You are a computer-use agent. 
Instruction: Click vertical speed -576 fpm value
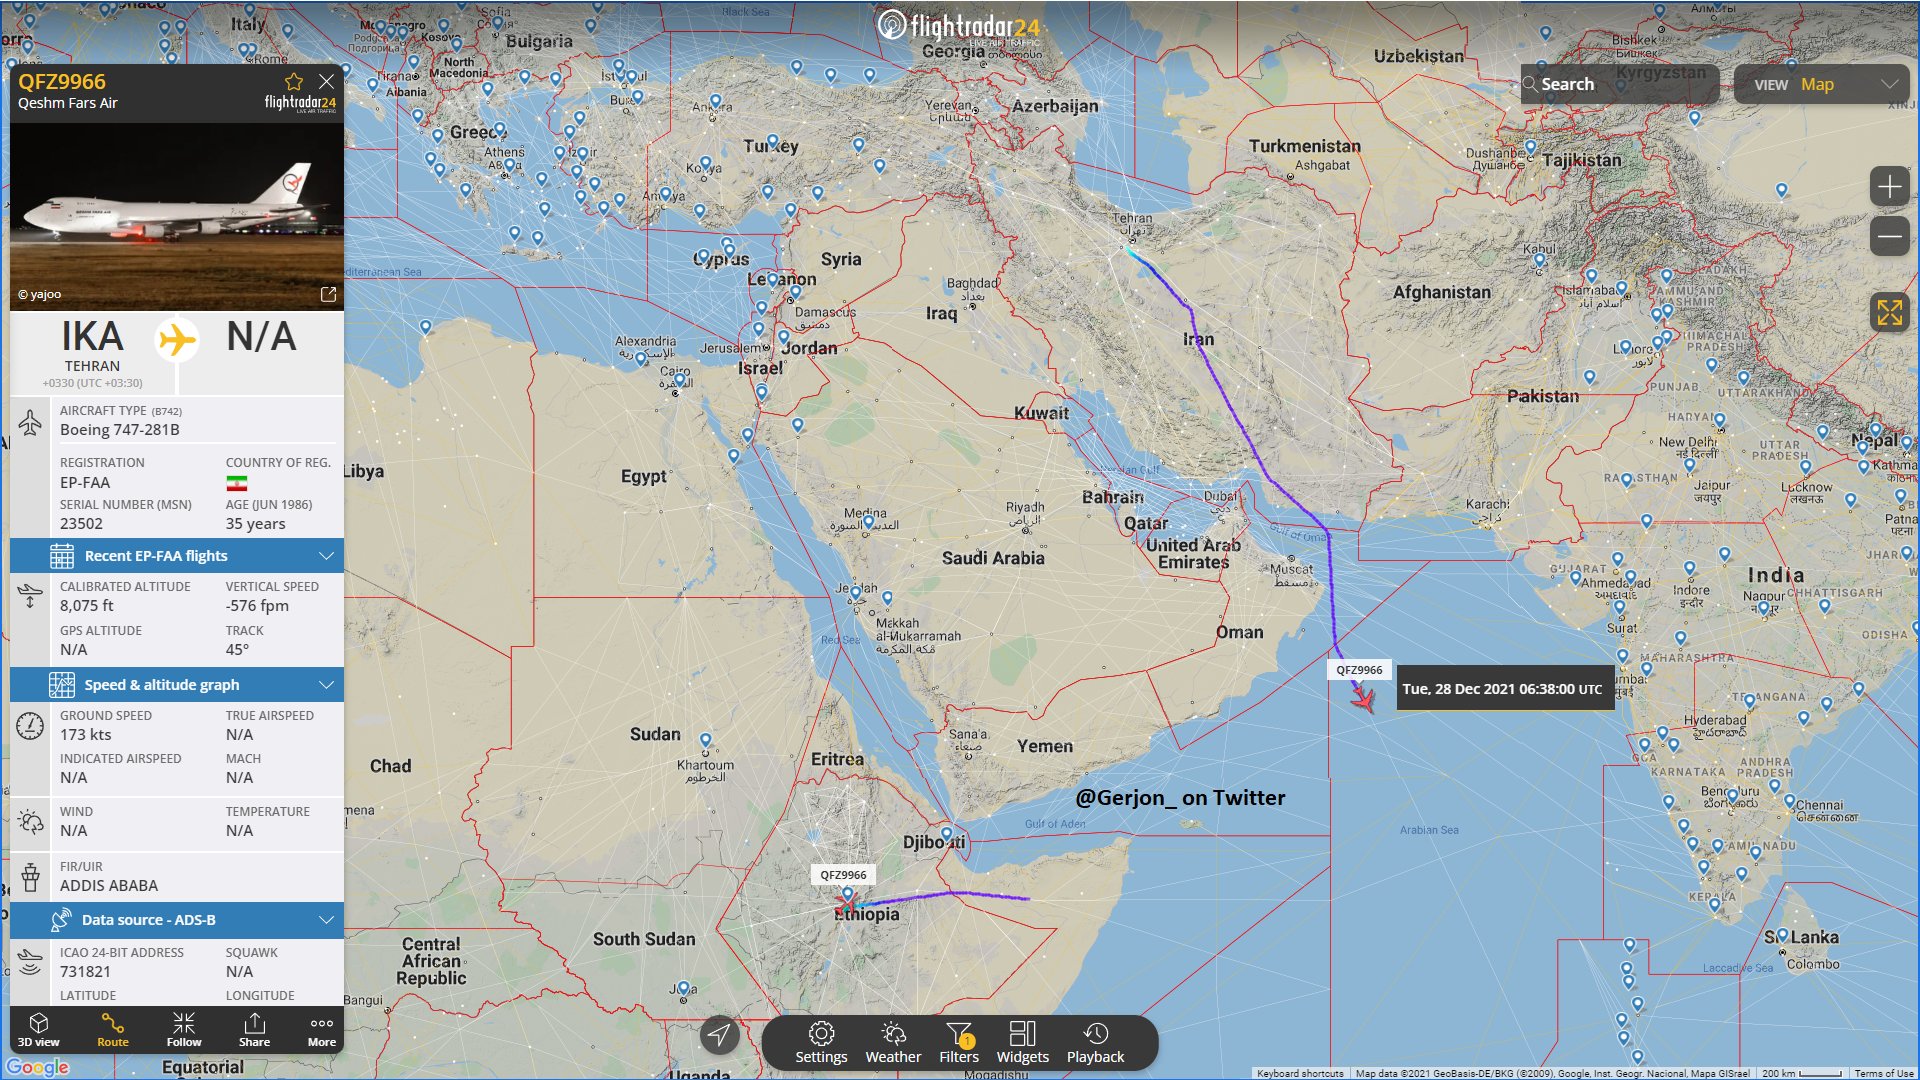[x=257, y=605]
